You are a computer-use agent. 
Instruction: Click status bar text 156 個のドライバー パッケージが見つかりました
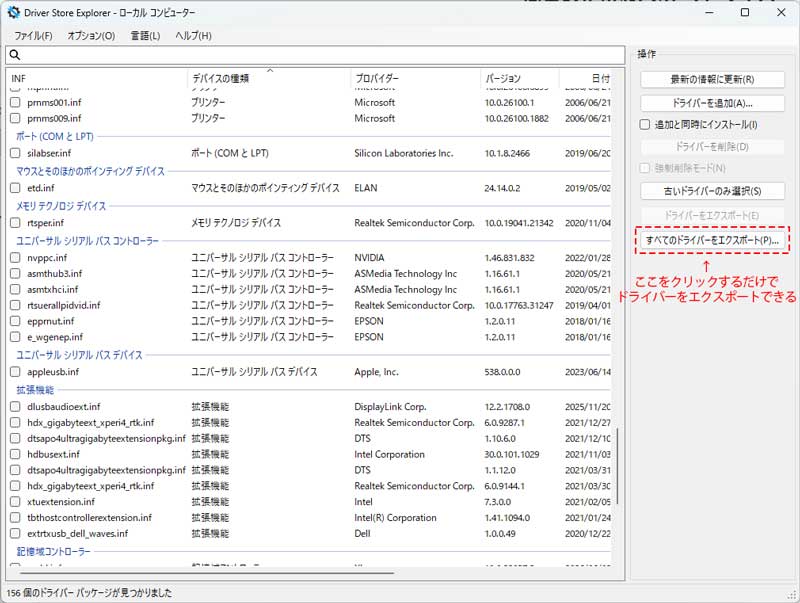point(89,593)
